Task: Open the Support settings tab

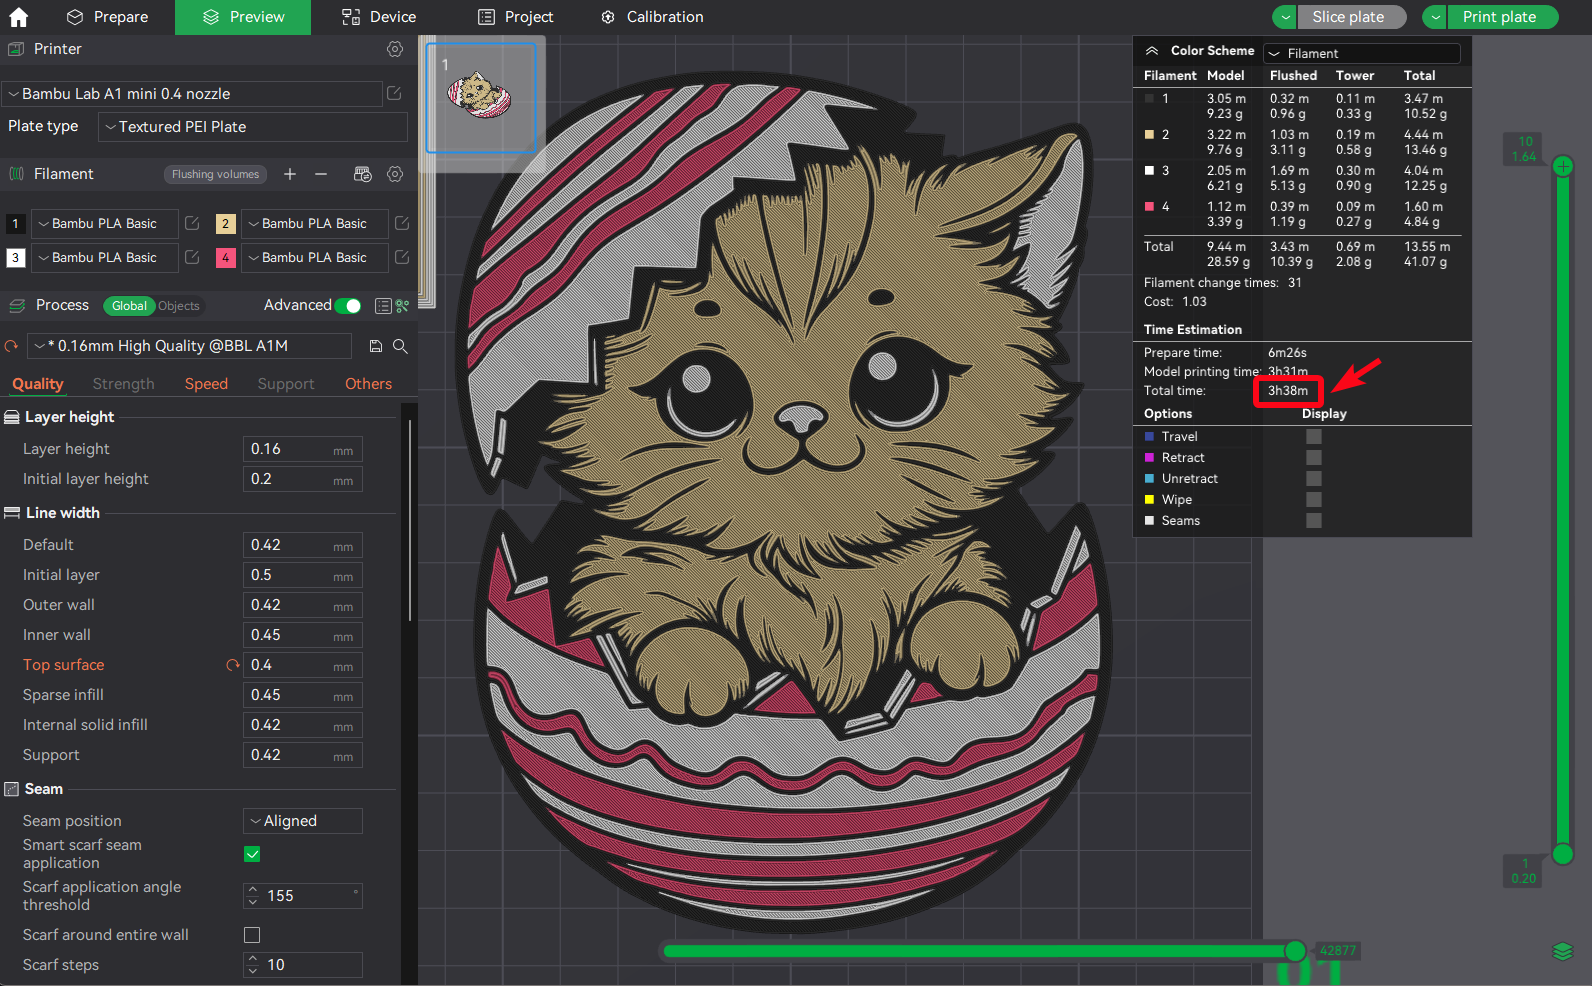Action: click(286, 384)
